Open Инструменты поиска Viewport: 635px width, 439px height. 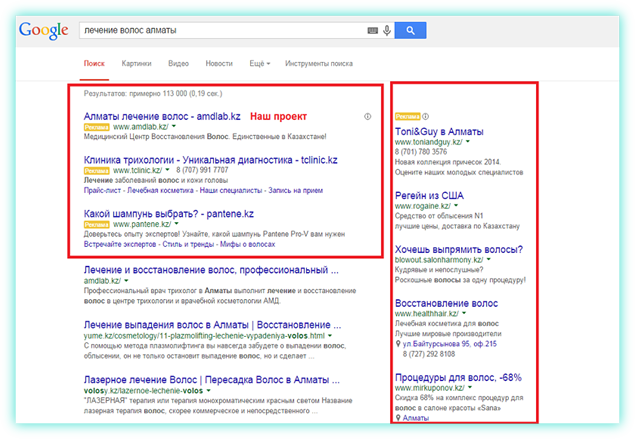click(319, 64)
